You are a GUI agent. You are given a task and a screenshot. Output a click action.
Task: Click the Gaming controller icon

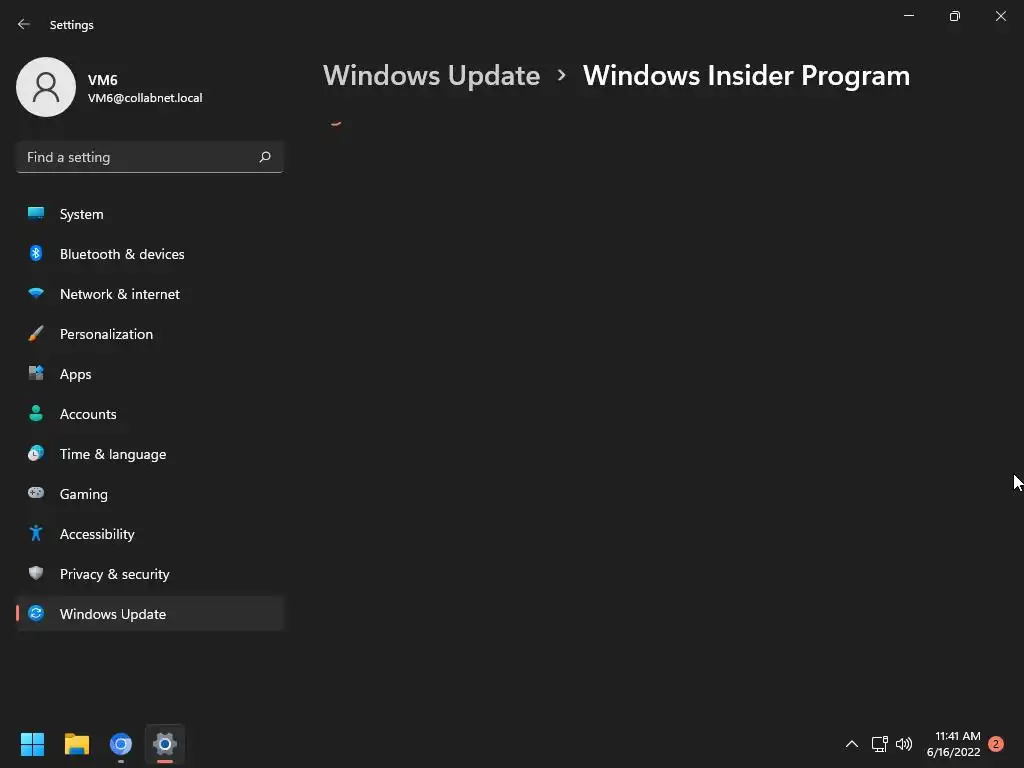(x=36, y=493)
